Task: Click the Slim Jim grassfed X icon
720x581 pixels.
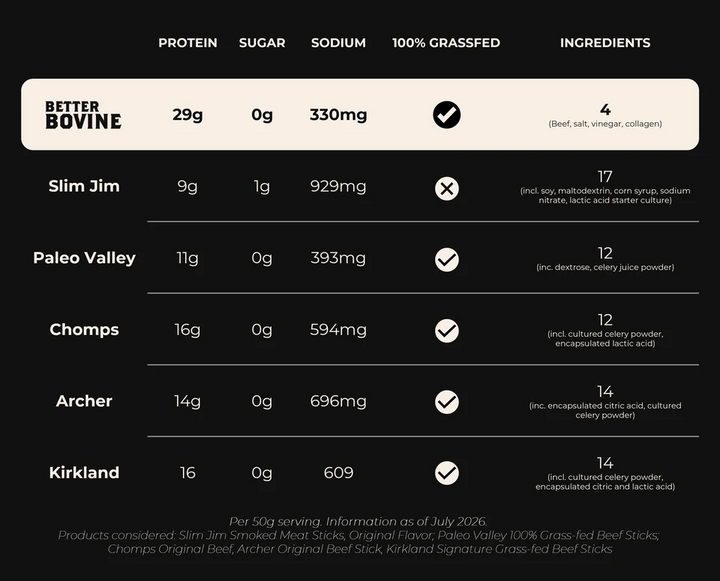Action: coord(446,188)
